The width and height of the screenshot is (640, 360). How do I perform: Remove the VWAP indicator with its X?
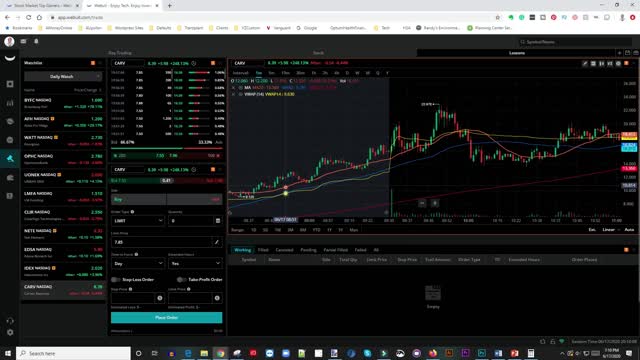pyautogui.click(x=233, y=94)
